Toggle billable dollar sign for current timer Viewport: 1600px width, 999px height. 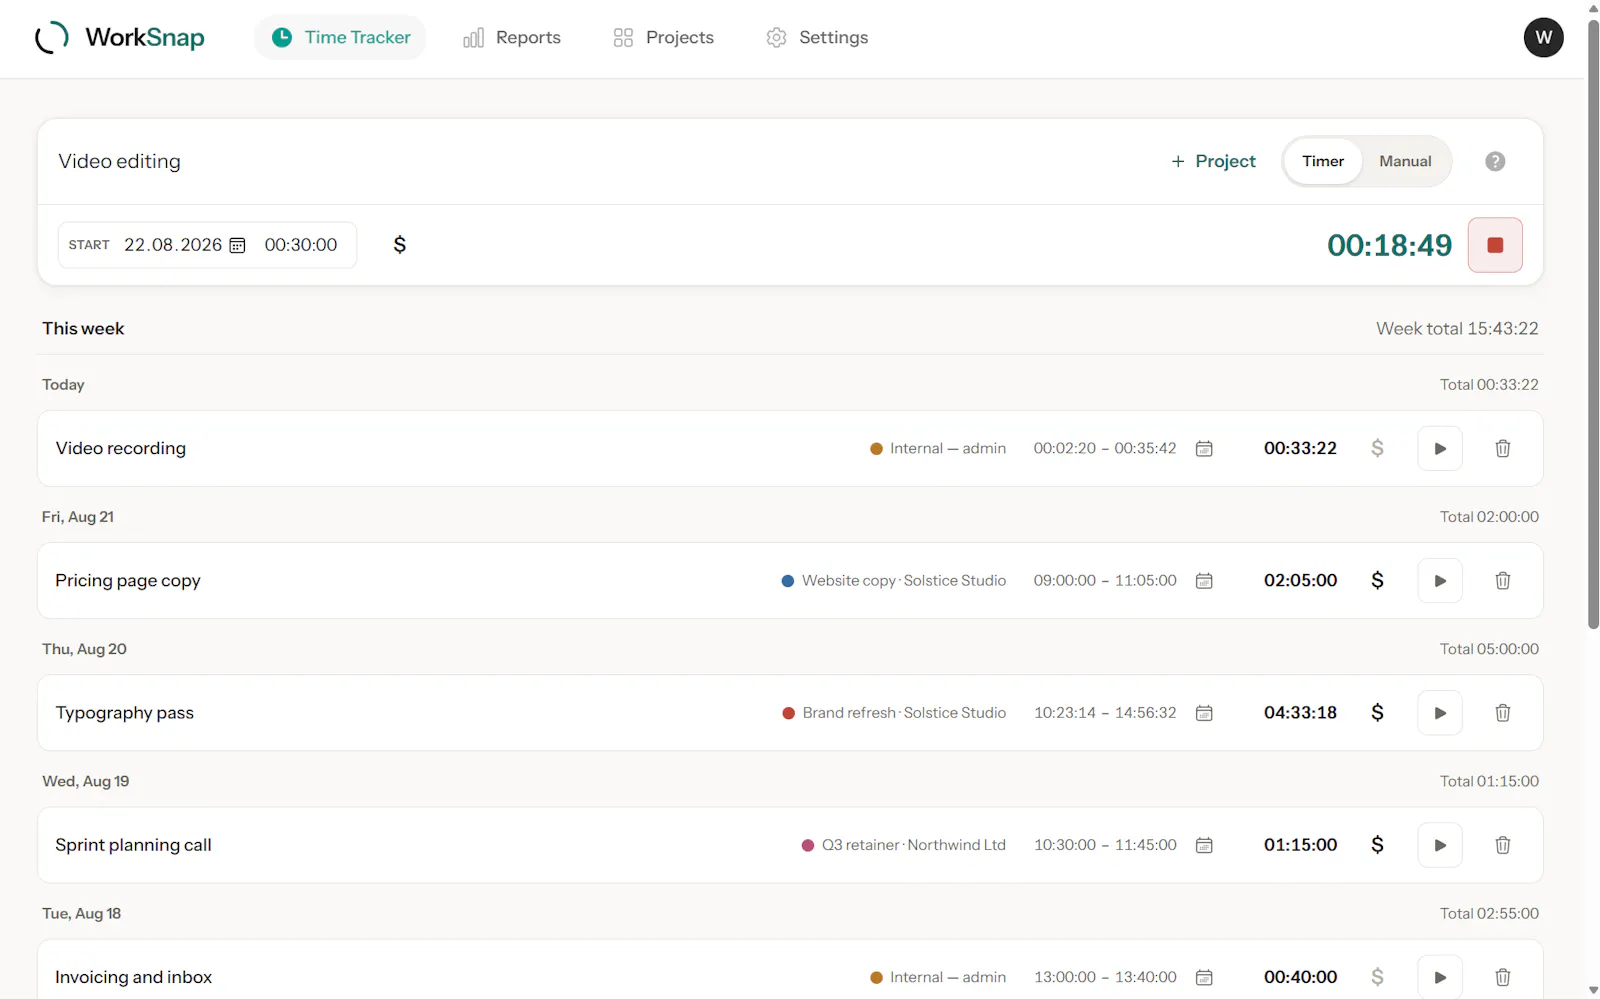(399, 245)
